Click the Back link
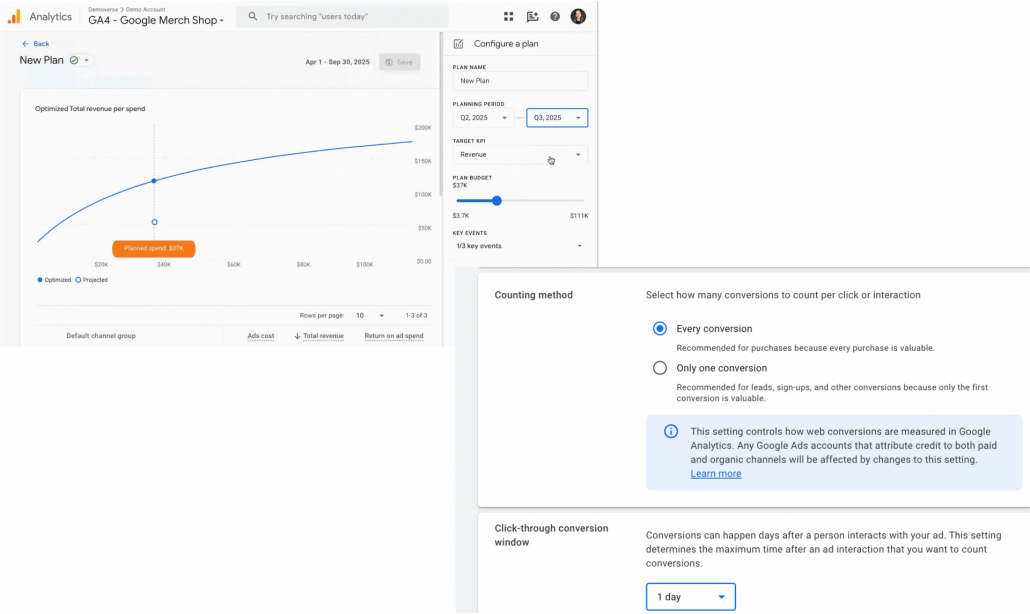Screen dimensions: 1030x614 pos(36,44)
